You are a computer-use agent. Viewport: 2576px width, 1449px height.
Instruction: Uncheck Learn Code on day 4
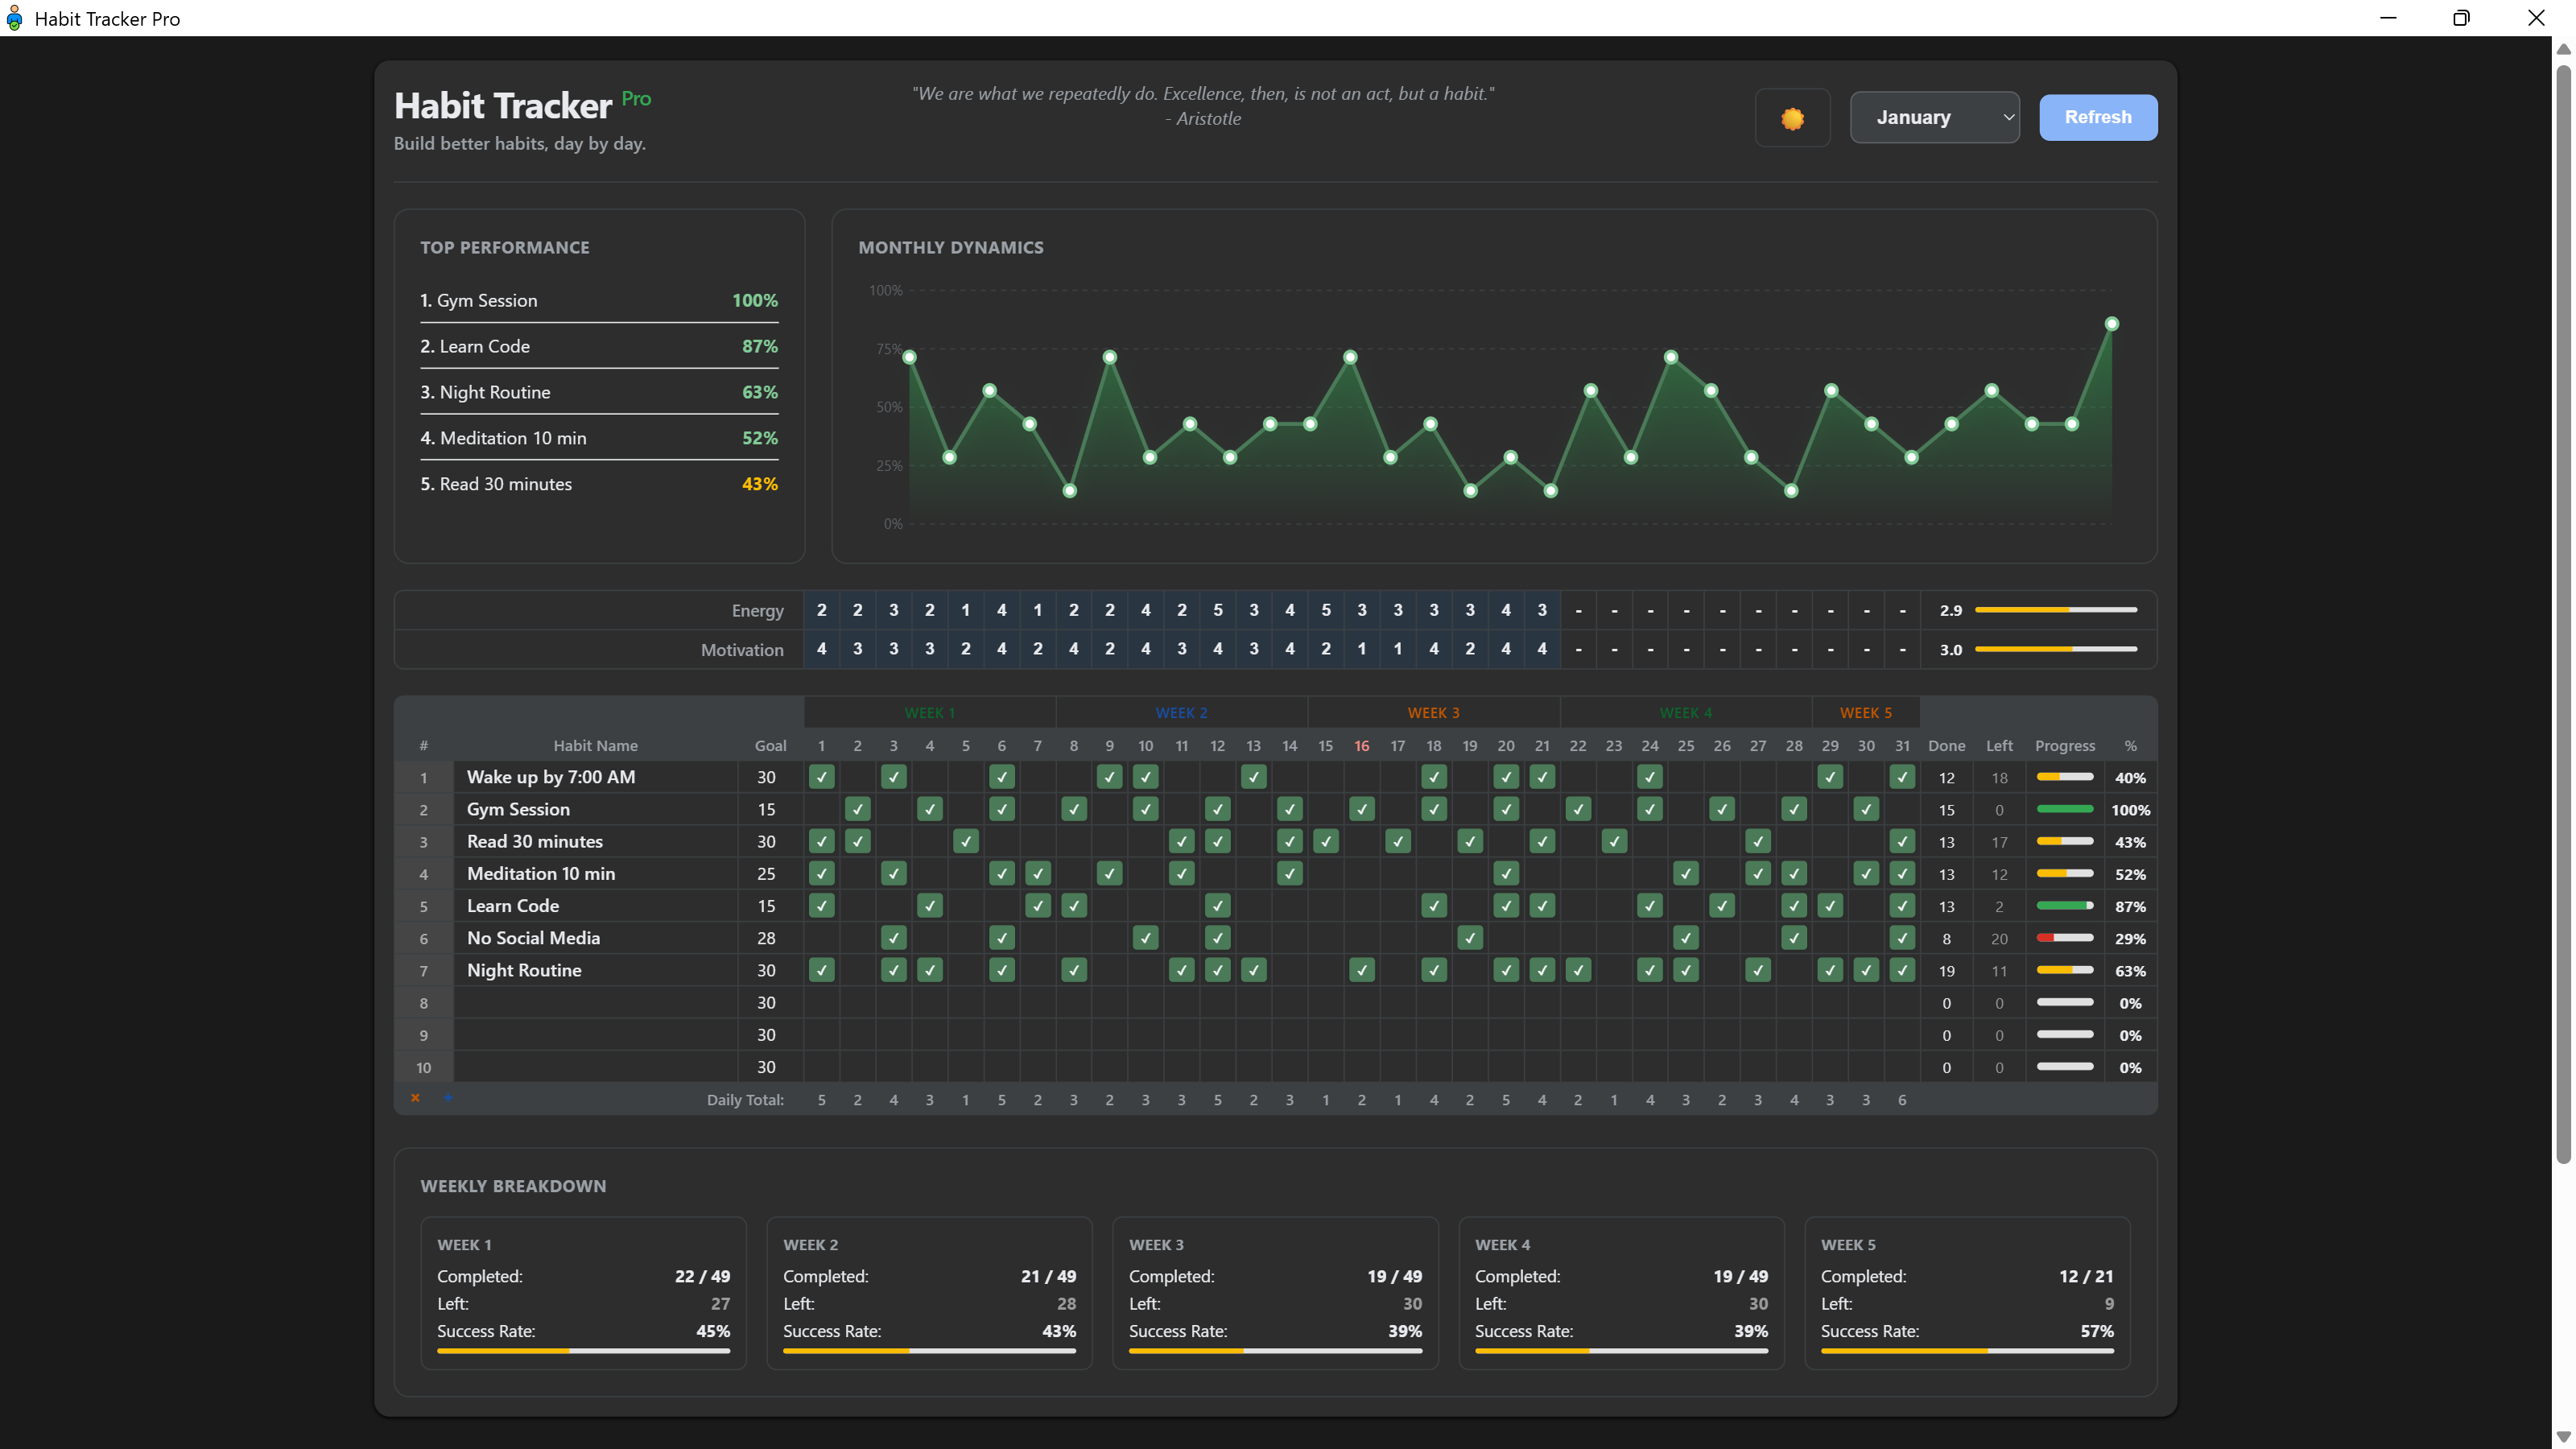click(x=929, y=906)
